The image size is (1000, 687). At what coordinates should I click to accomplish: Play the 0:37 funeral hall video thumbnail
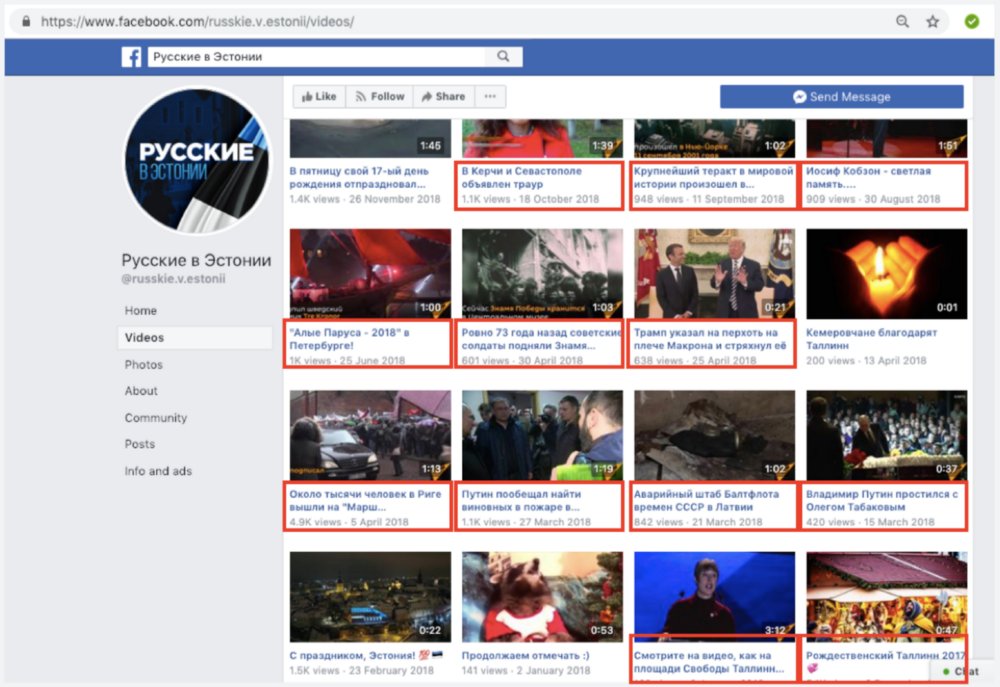pyautogui.click(x=886, y=435)
